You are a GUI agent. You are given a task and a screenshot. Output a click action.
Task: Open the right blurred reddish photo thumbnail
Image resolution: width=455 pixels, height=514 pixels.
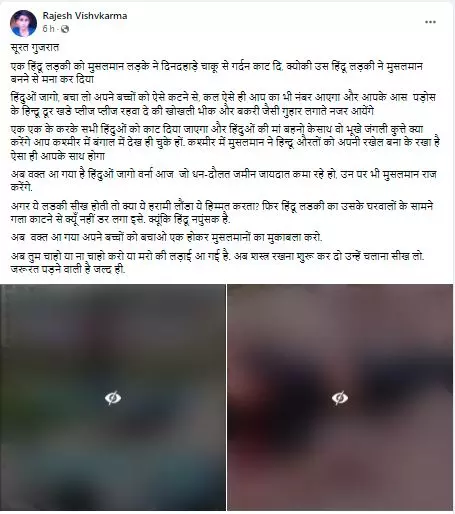(x=340, y=397)
